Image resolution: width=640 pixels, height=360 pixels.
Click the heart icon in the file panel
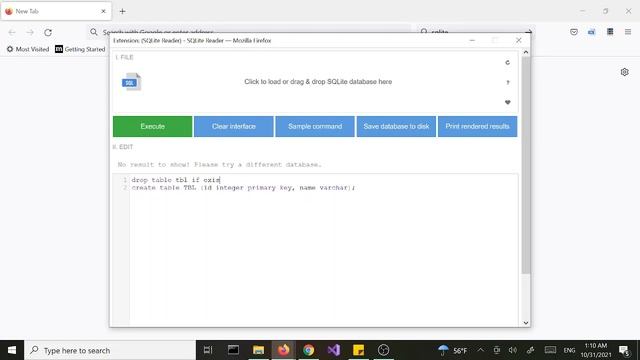[507, 102]
